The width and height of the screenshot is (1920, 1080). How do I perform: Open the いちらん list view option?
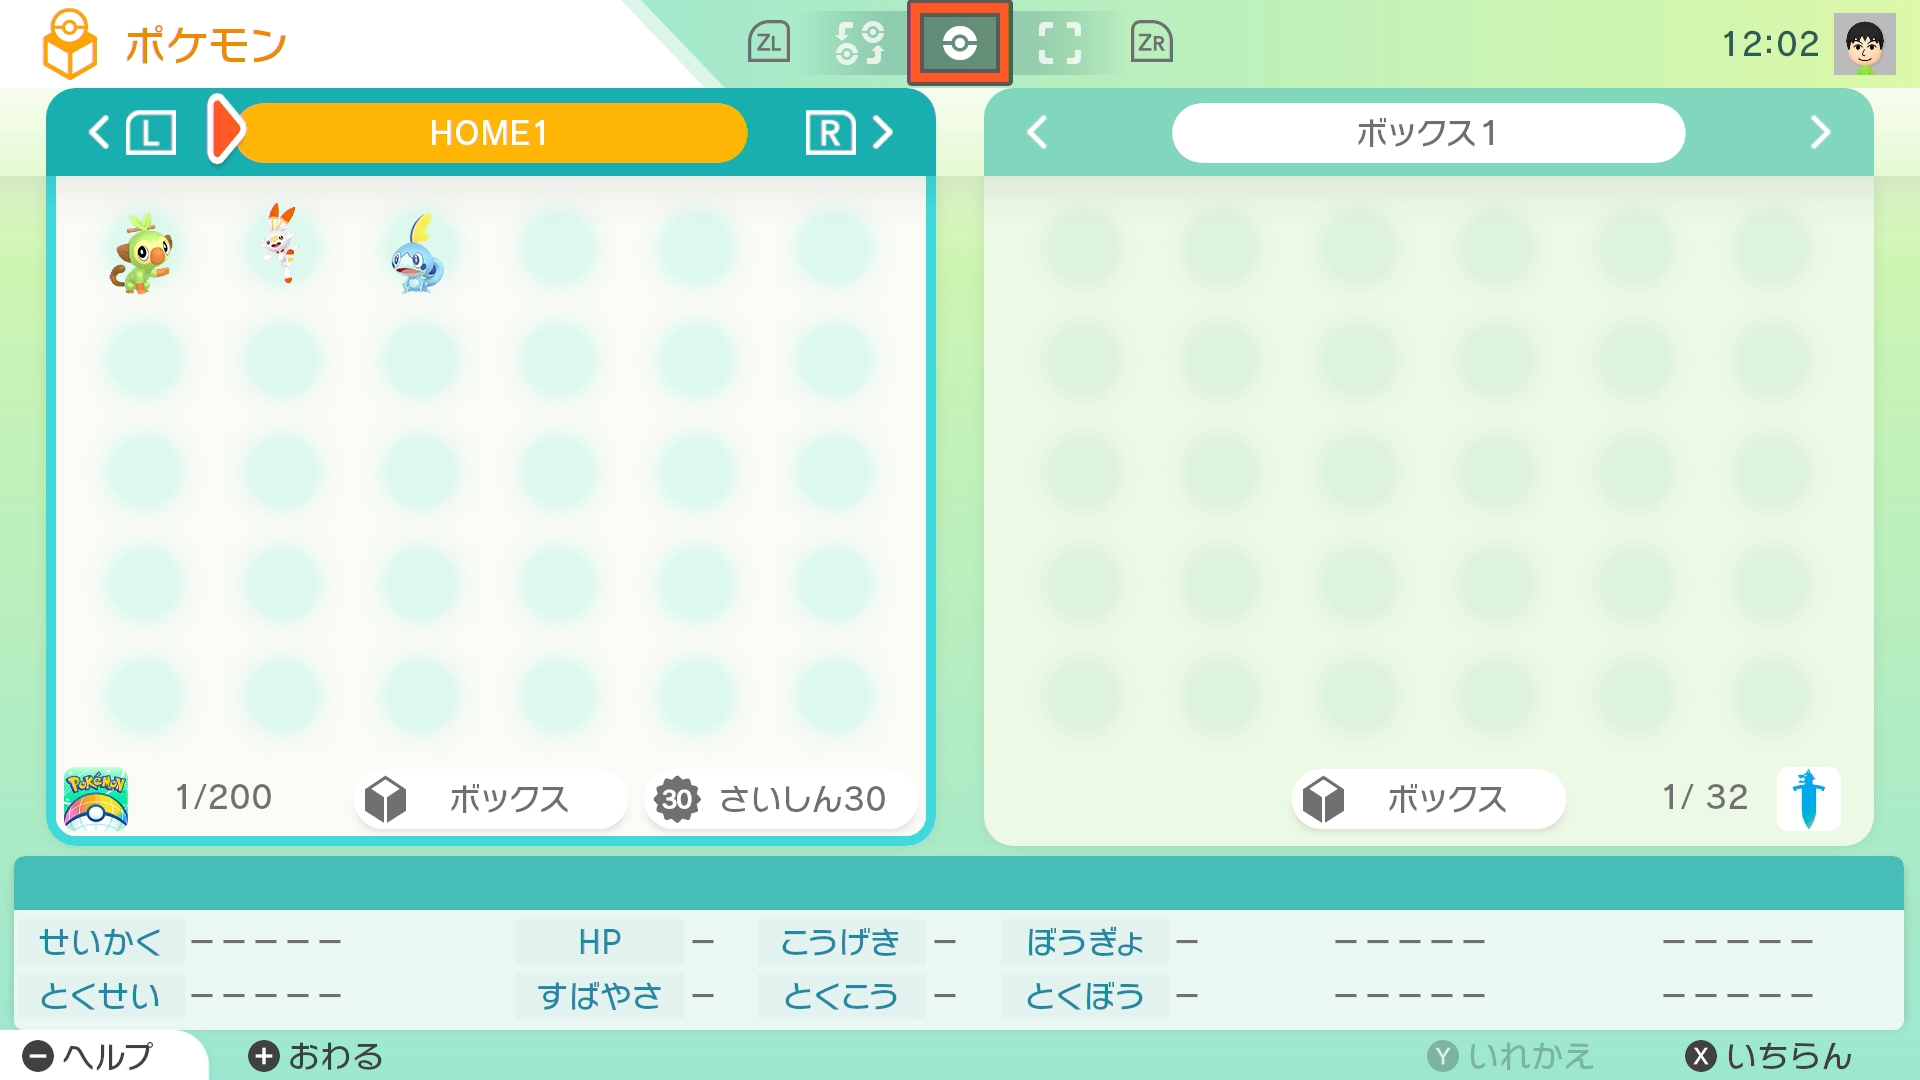pos(1769,1056)
